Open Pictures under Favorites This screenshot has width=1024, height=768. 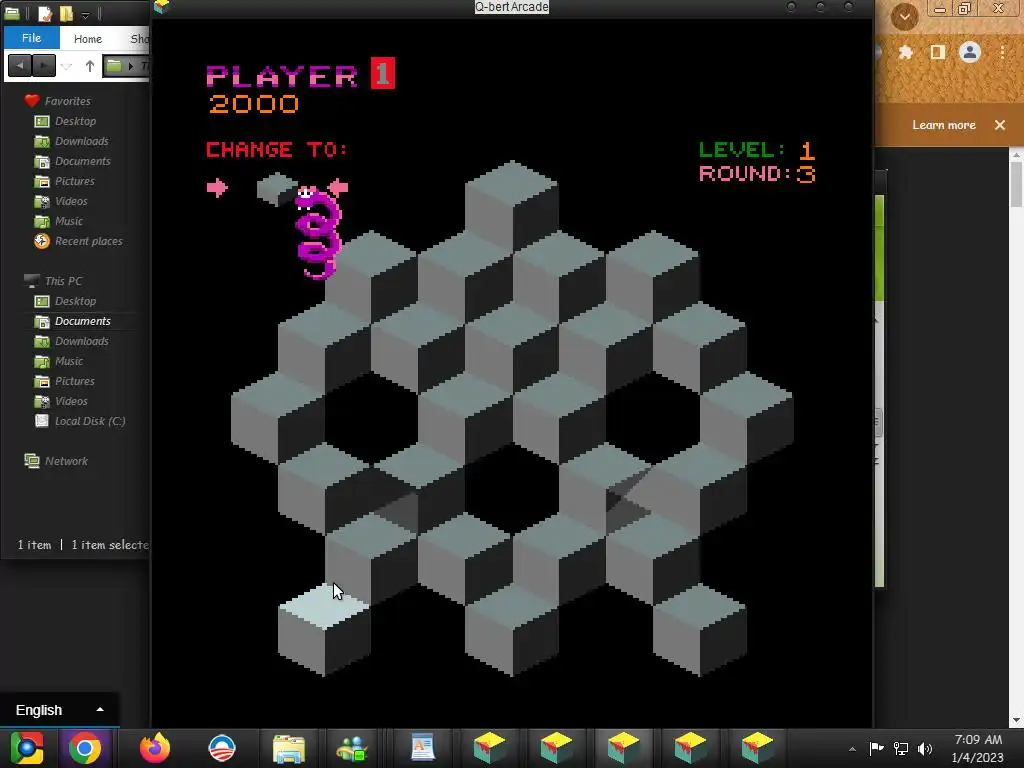[x=74, y=182]
